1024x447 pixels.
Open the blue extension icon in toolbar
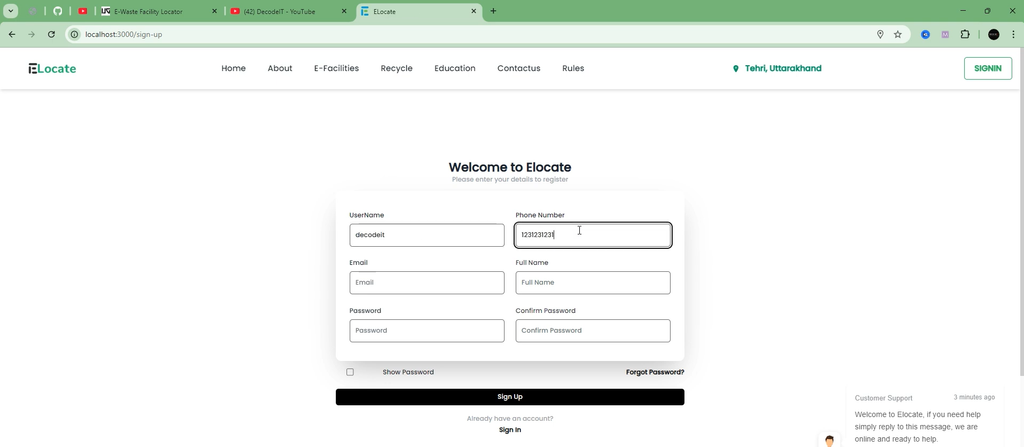925,34
